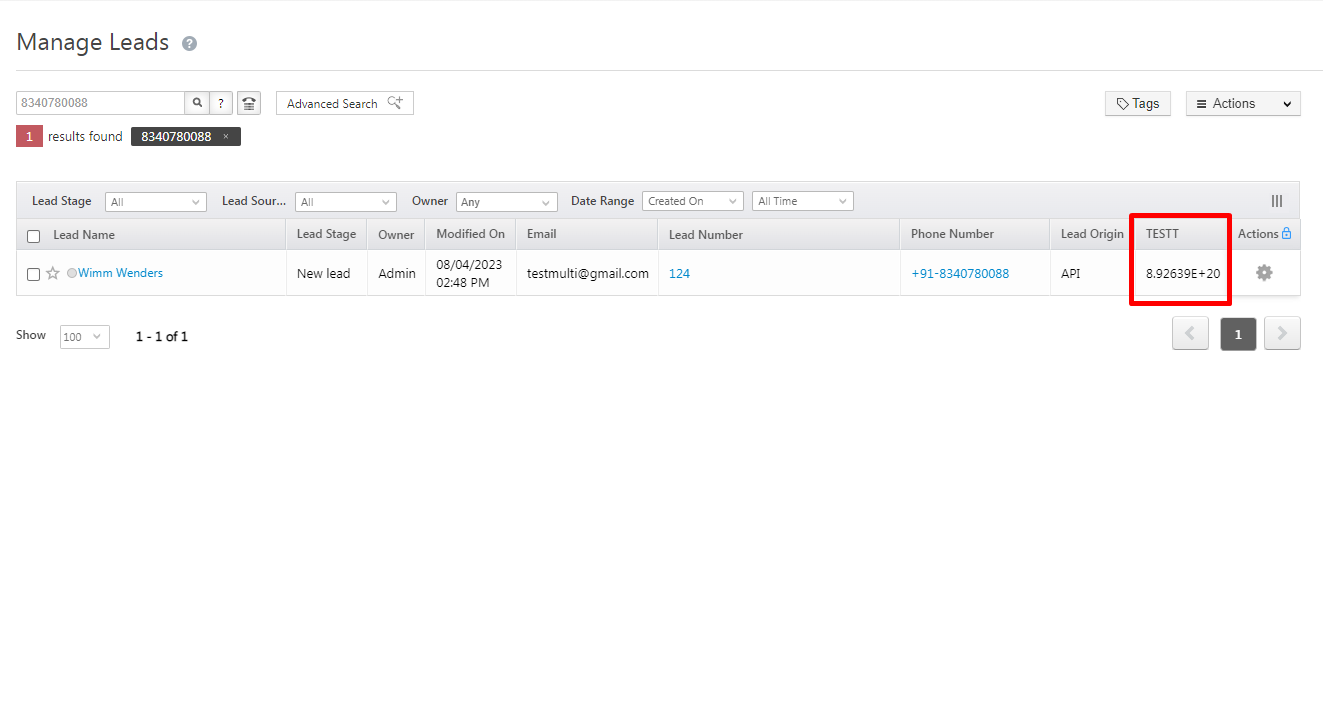Open the Wimm Wenders lead link
The width and height of the screenshot is (1323, 726).
point(120,273)
